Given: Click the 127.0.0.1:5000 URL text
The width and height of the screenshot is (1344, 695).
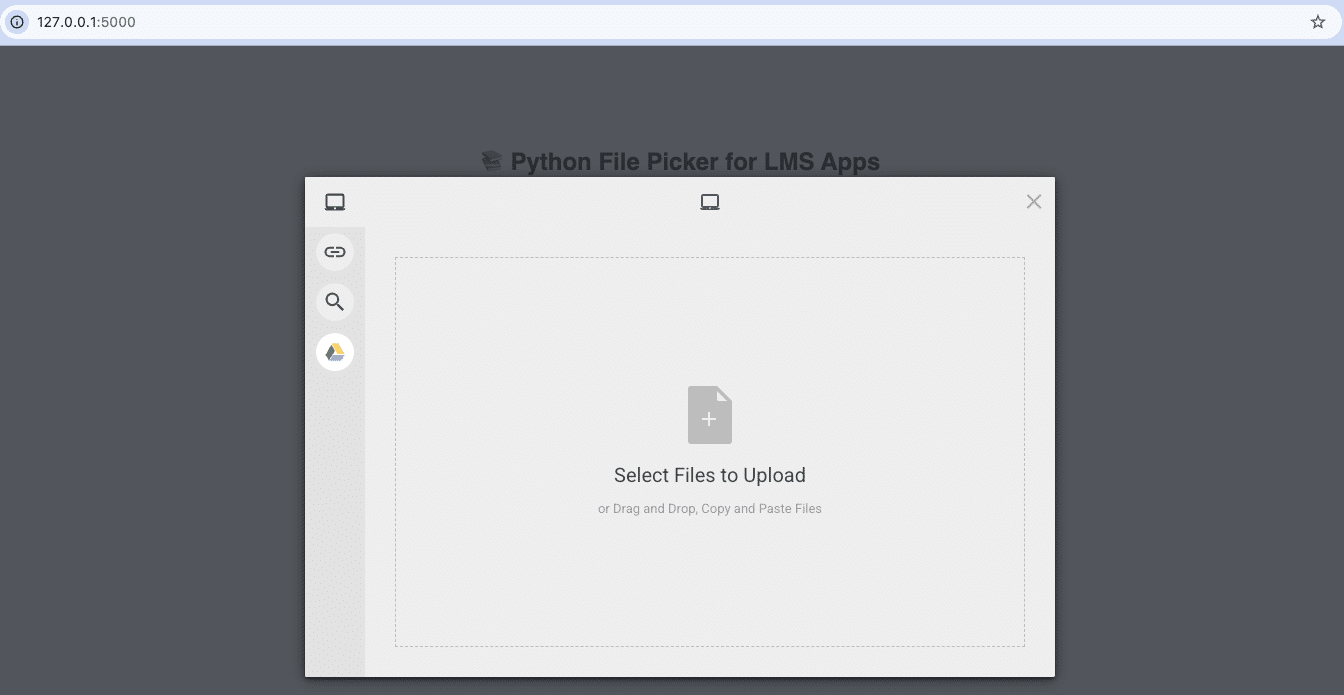Looking at the screenshot, I should pyautogui.click(x=88, y=20).
